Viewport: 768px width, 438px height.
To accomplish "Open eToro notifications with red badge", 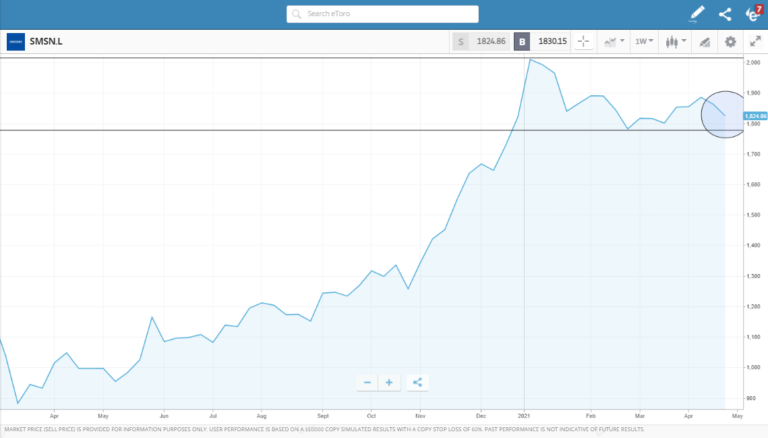I will click(x=753, y=13).
